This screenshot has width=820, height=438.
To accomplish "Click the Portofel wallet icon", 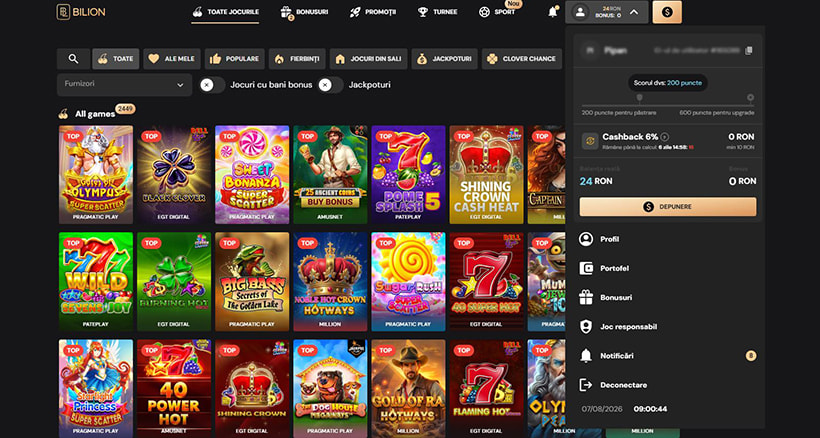I will [x=586, y=269].
